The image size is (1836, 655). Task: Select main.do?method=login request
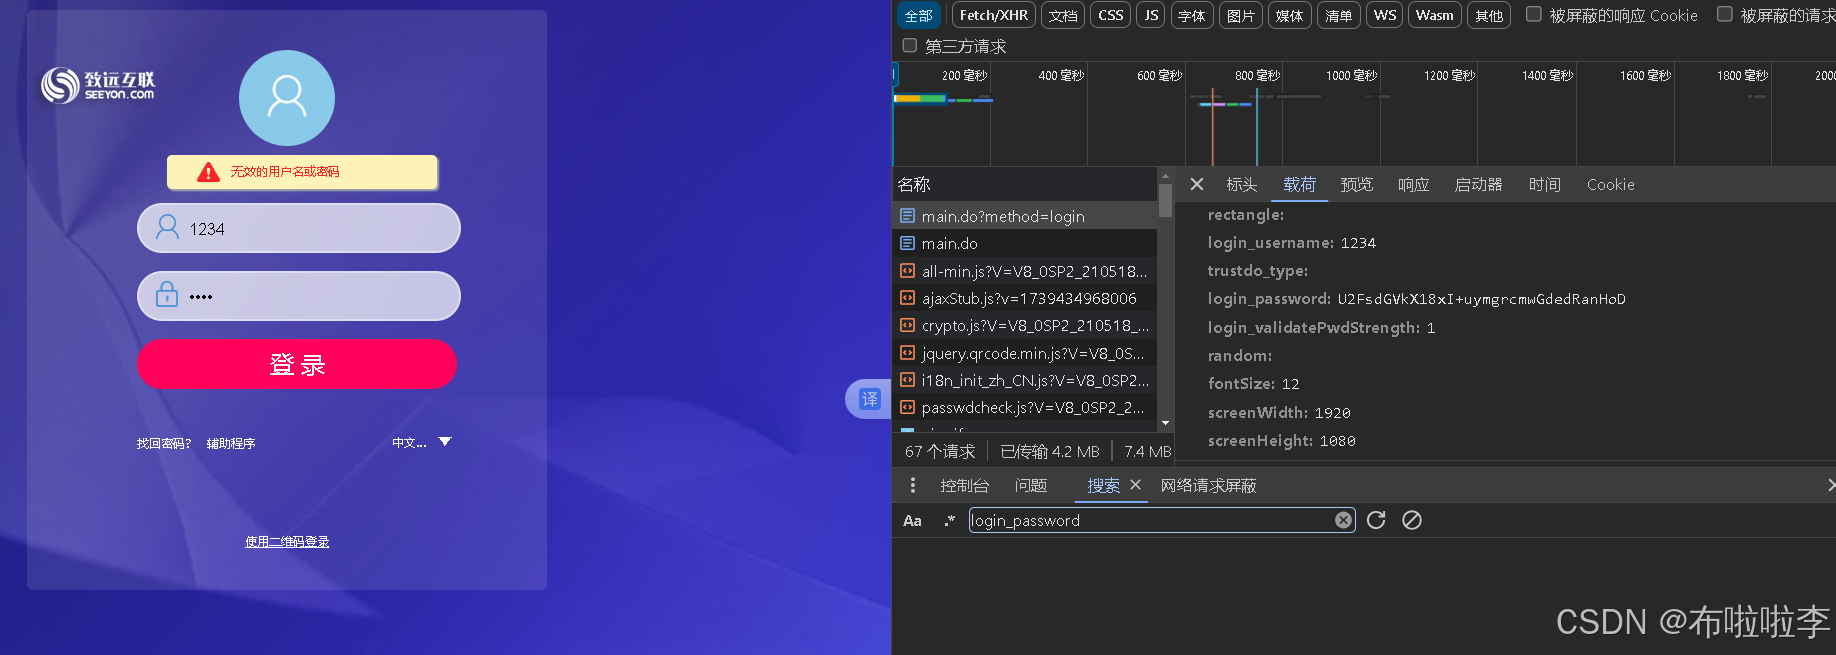[1024, 216]
